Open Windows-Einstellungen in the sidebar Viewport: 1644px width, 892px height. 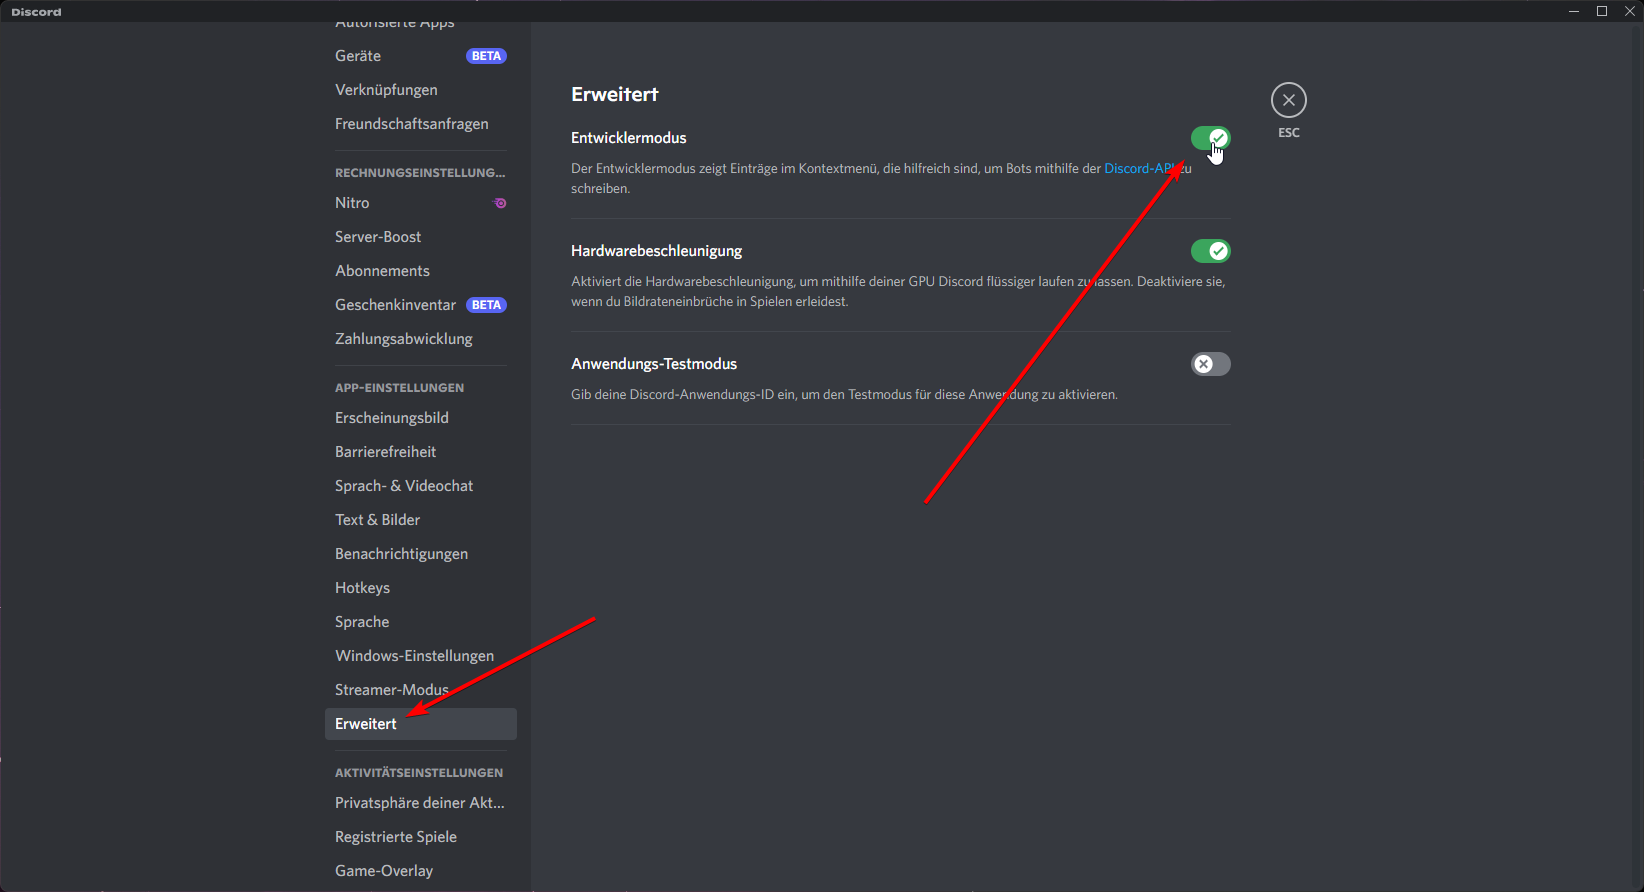coord(414,656)
